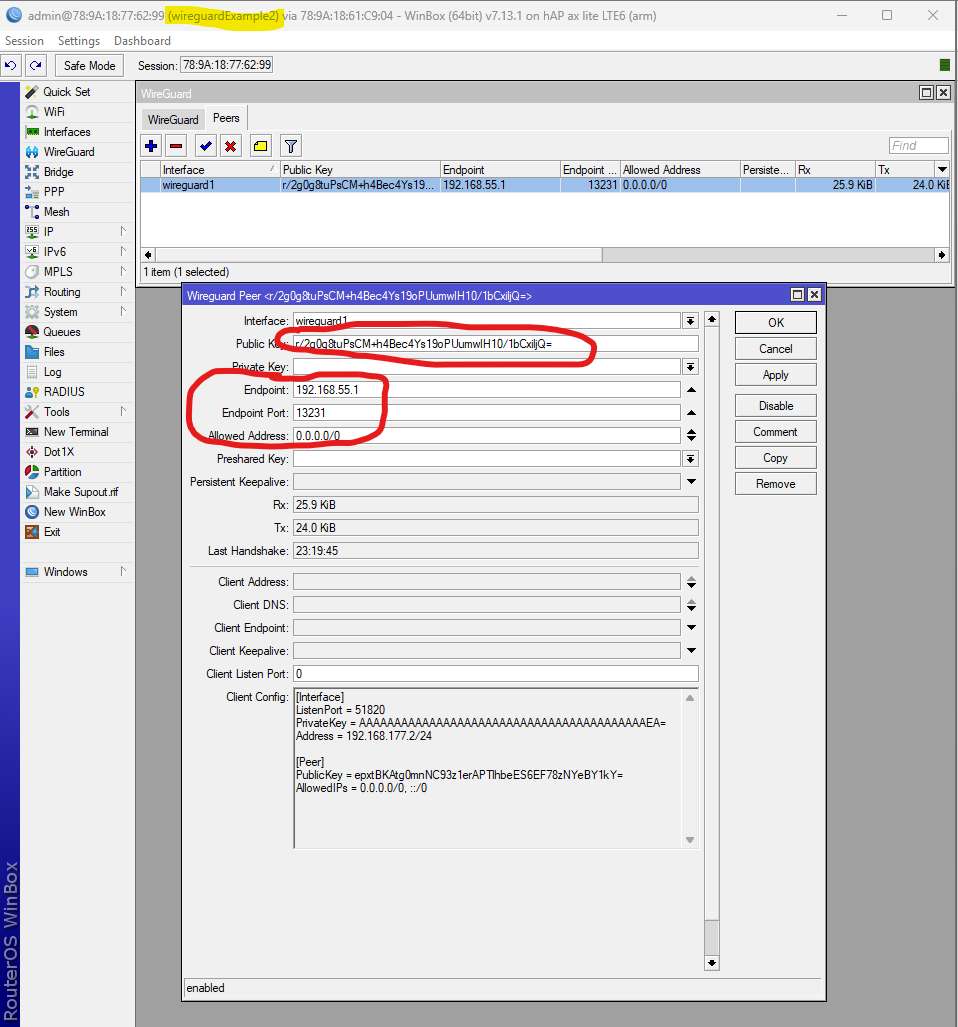This screenshot has height=1027, width=958.
Task: Toggle Safe Mode
Action: pyautogui.click(x=90, y=65)
